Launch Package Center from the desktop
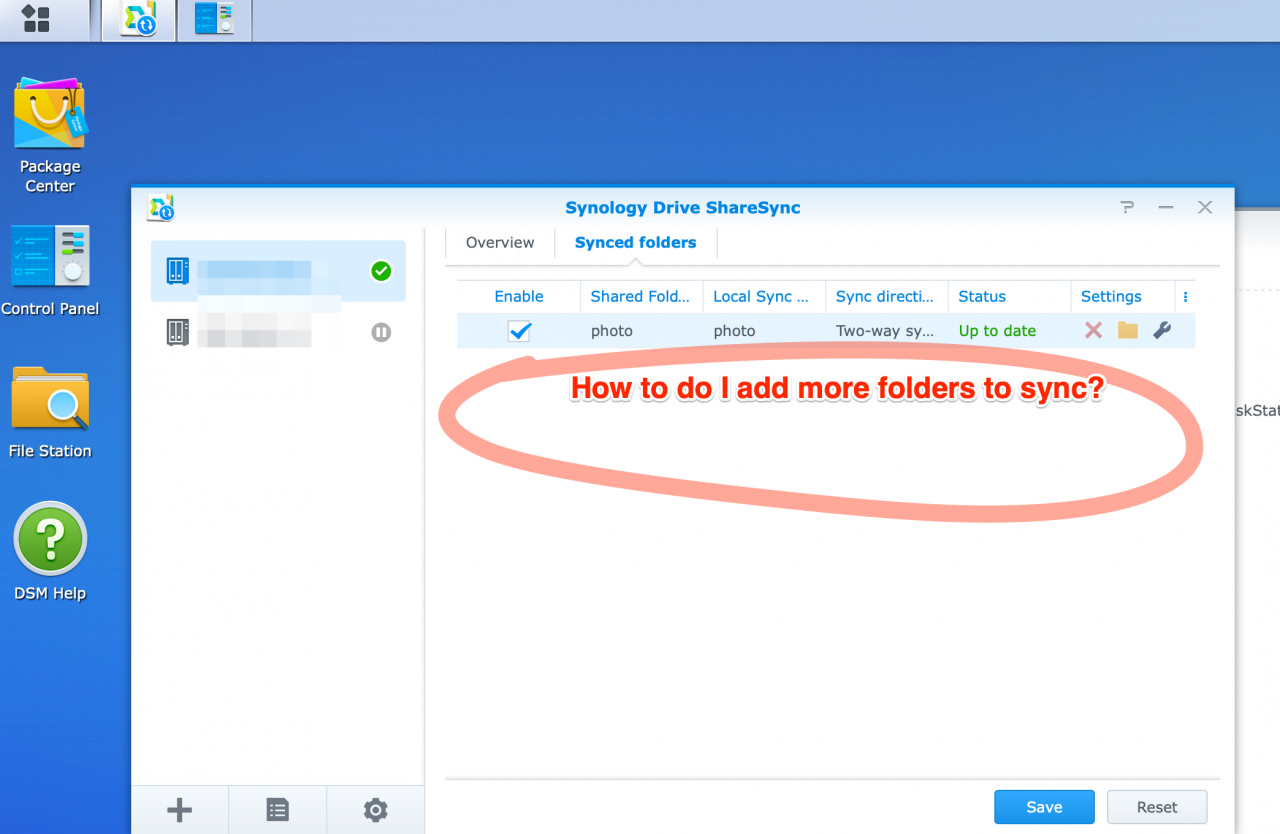1280x834 pixels. pos(49,110)
